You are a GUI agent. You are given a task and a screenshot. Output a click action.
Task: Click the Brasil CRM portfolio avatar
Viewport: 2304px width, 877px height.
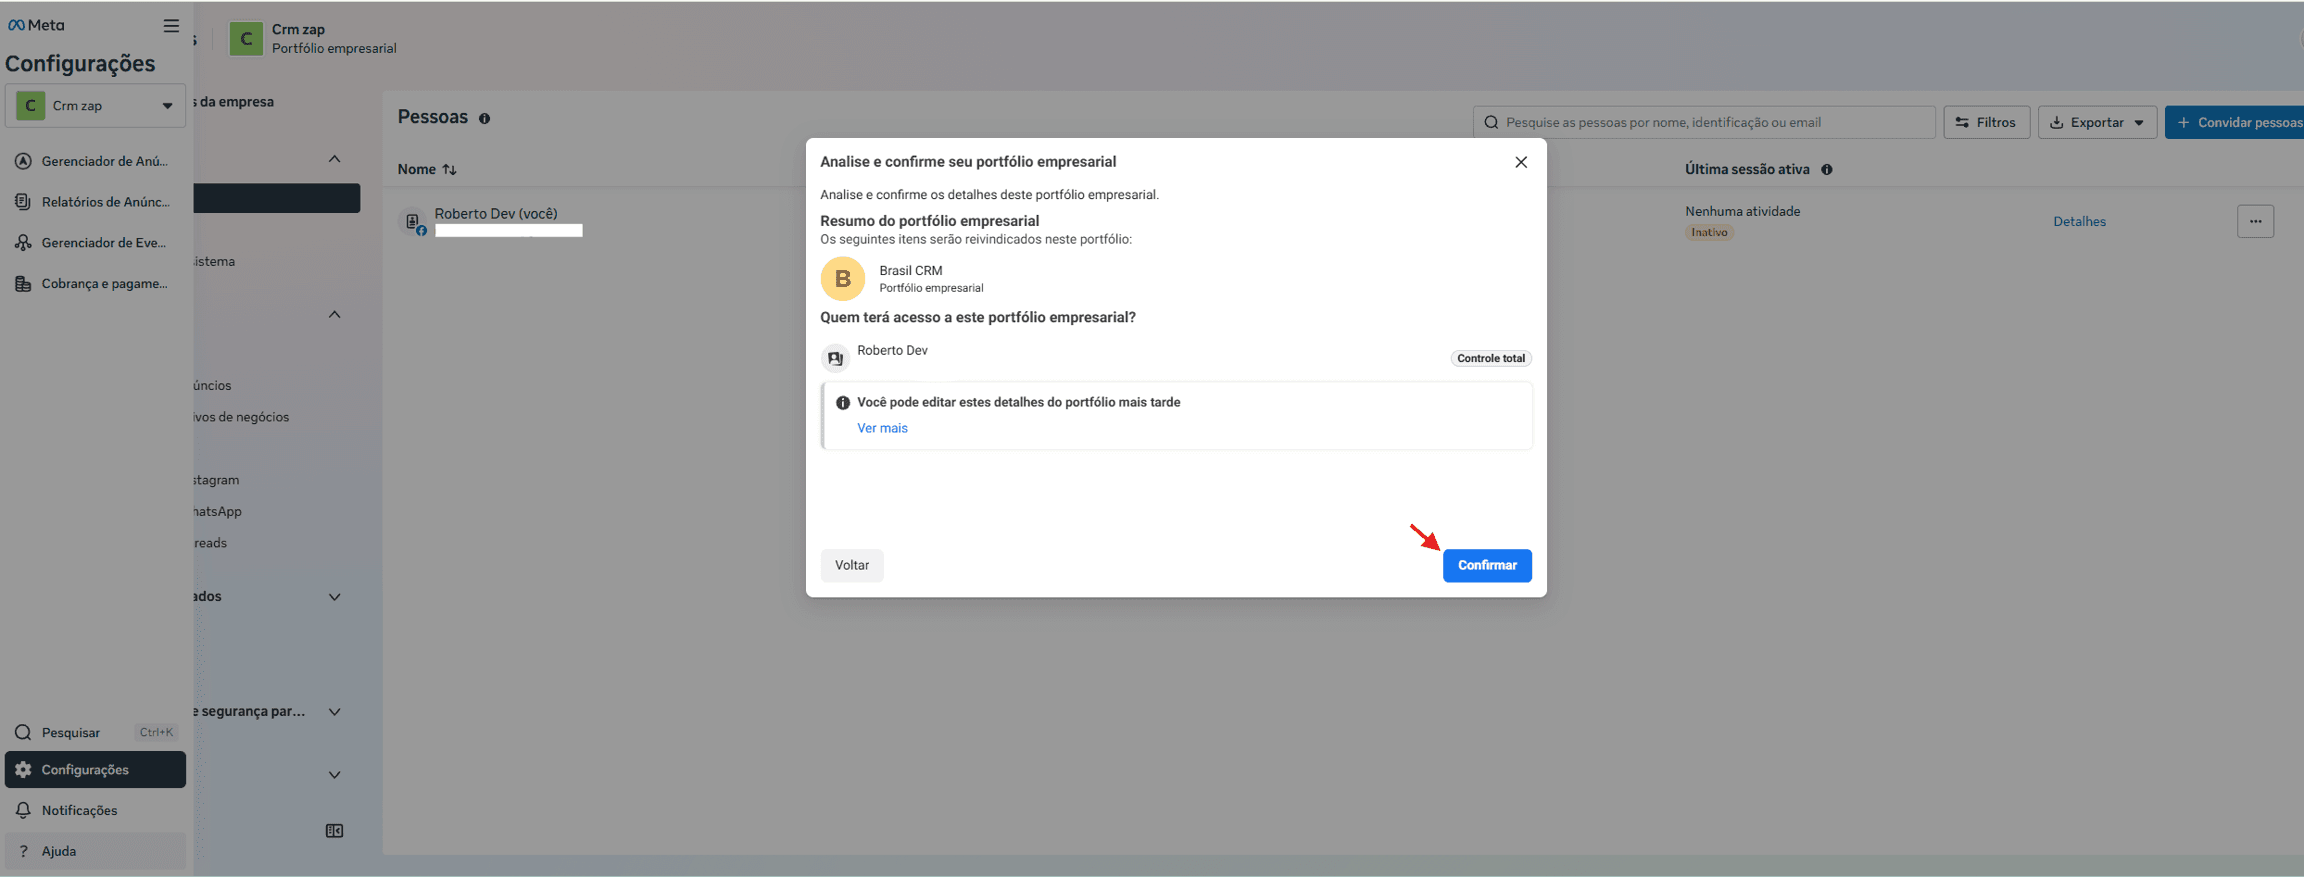pyautogui.click(x=843, y=278)
